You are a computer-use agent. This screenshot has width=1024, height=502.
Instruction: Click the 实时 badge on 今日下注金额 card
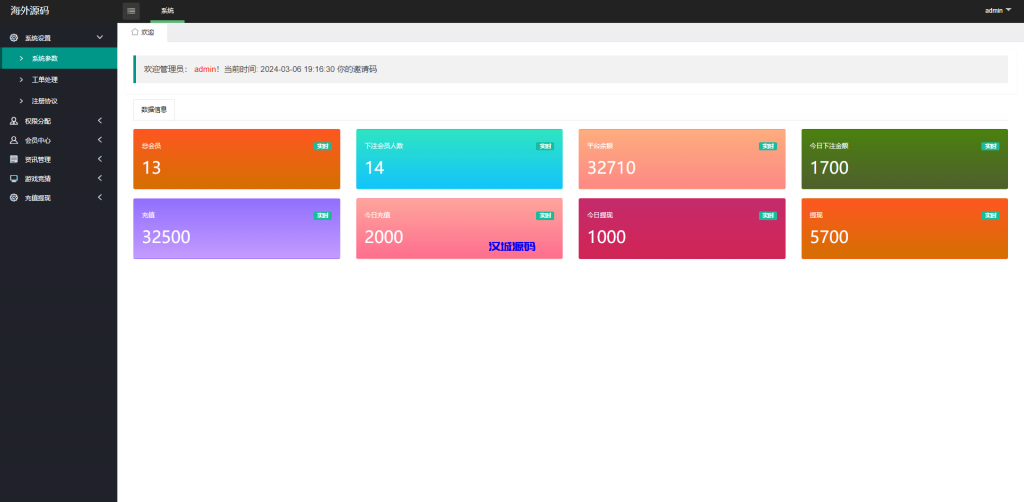tap(989, 146)
